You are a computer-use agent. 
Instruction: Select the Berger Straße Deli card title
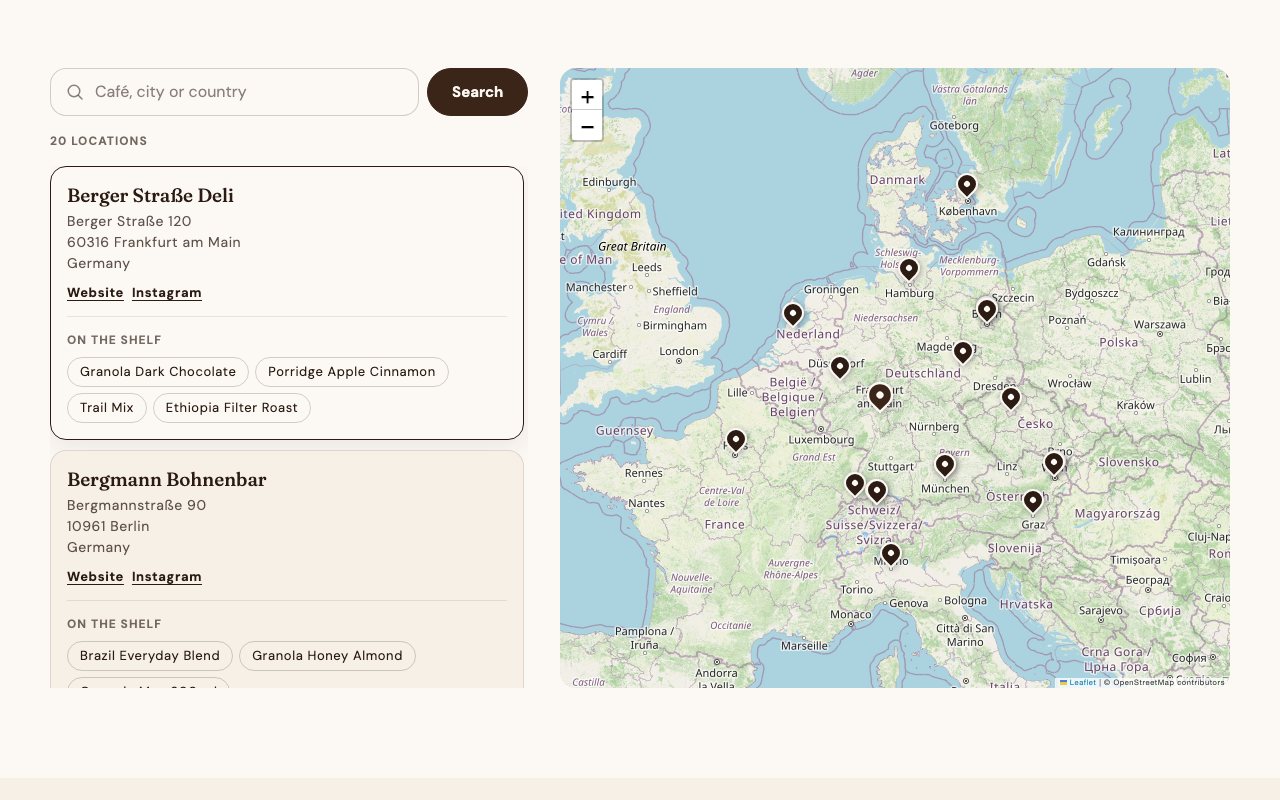coord(150,196)
